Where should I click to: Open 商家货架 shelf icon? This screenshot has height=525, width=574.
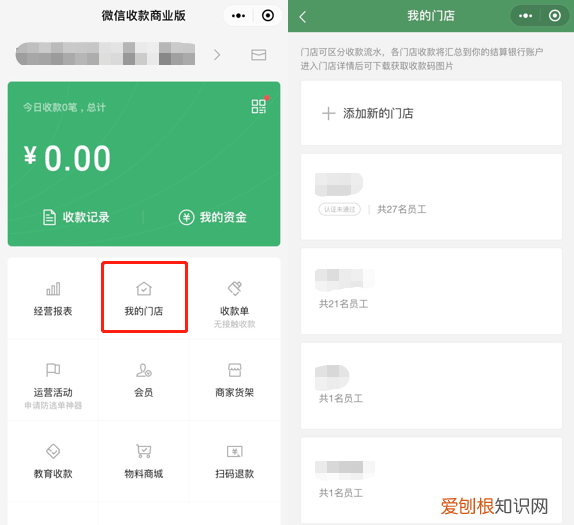point(235,370)
